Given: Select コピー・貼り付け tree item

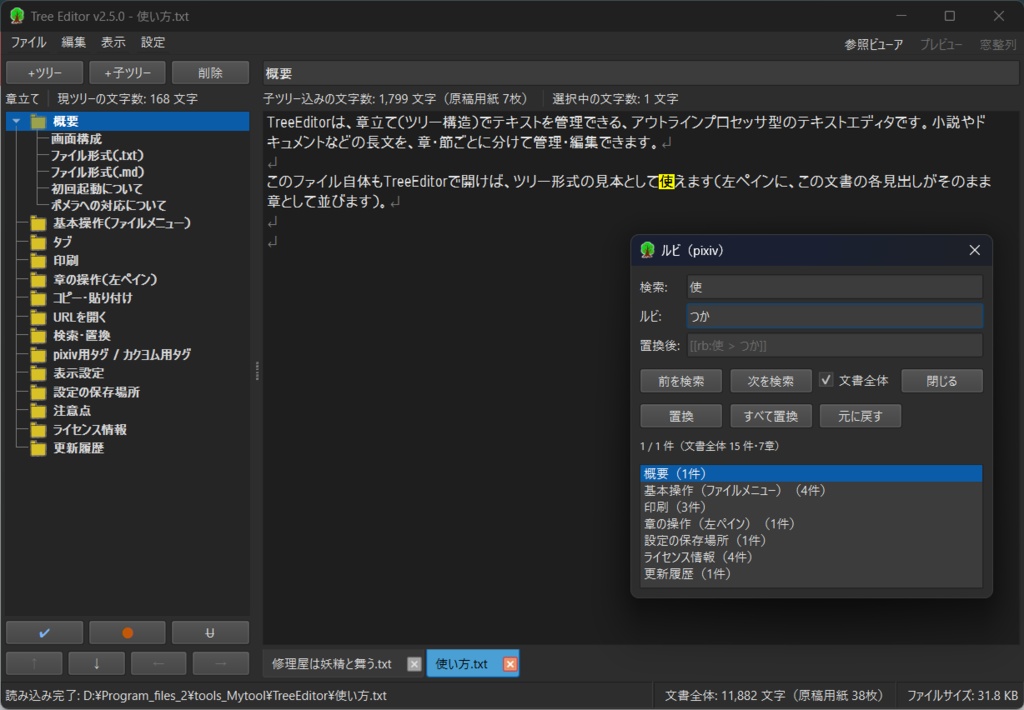Looking at the screenshot, I should tap(93, 298).
